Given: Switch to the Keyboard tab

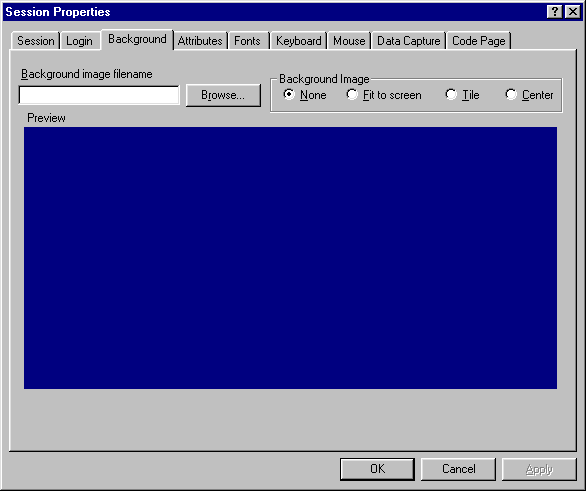Looking at the screenshot, I should coord(299,41).
